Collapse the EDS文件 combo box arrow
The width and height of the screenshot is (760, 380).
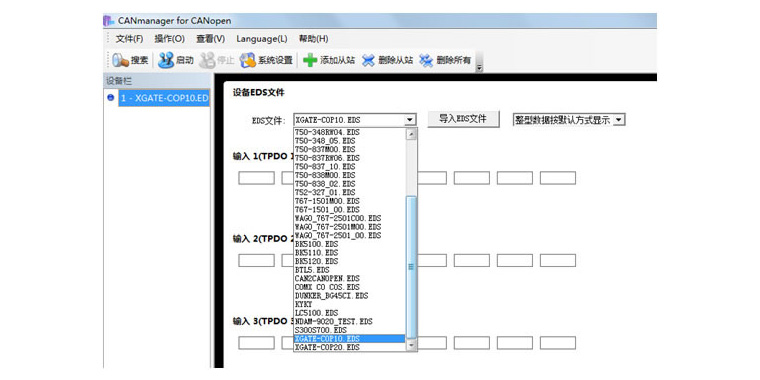tap(410, 120)
